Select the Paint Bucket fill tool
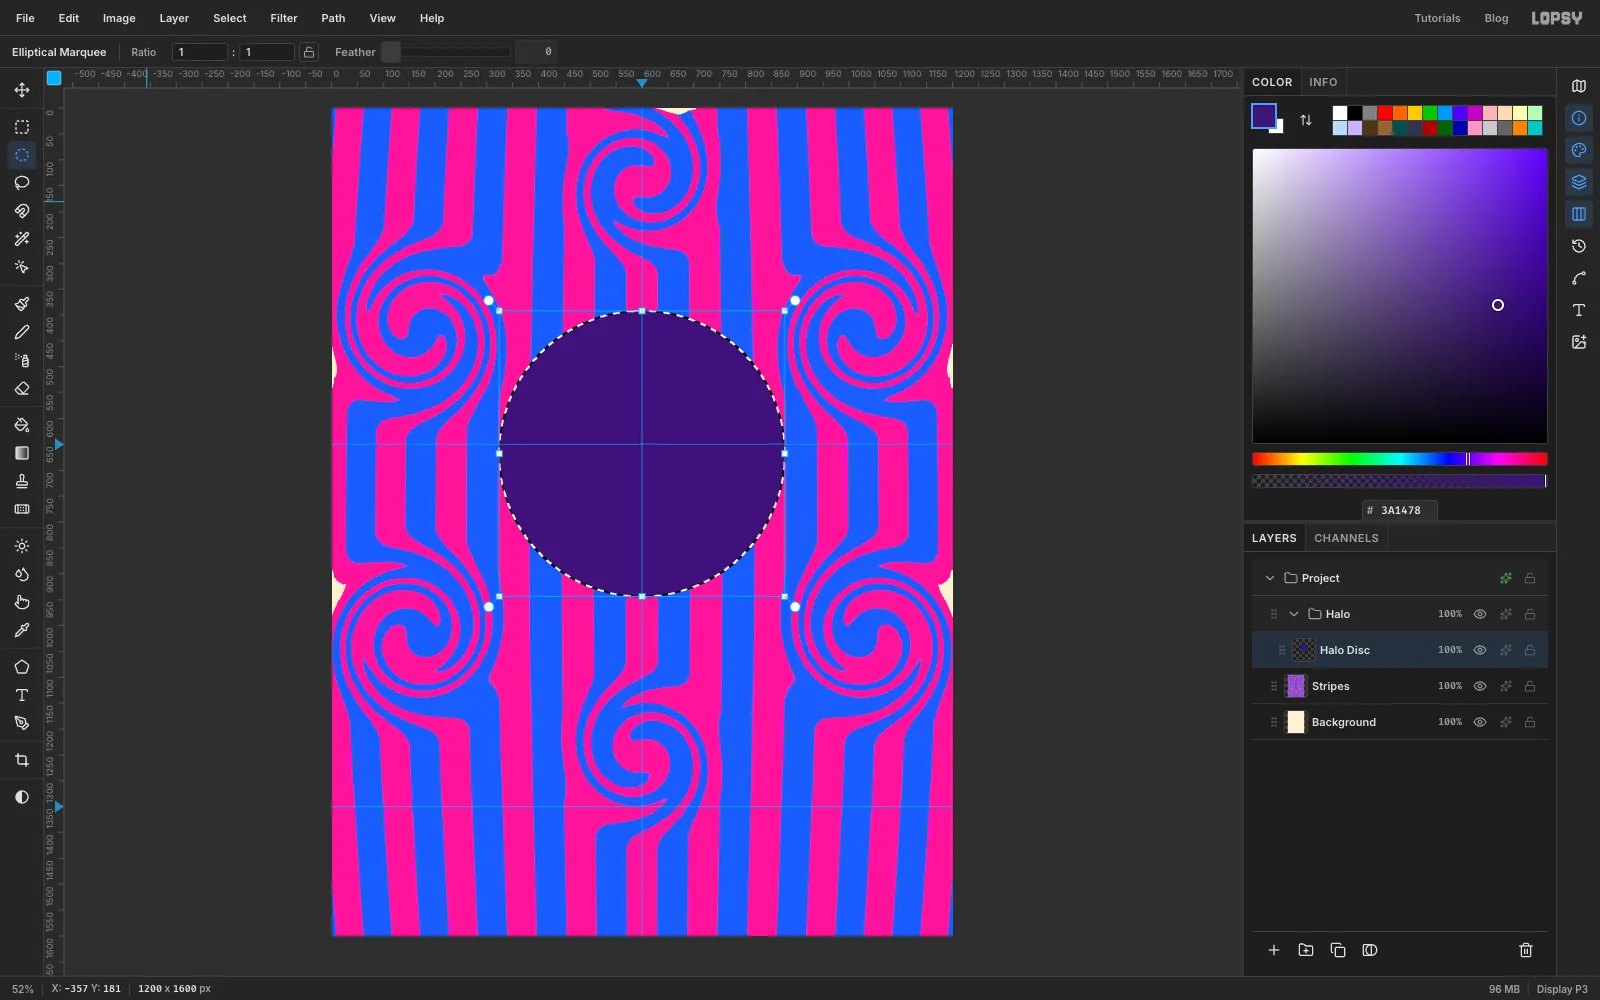This screenshot has width=1600, height=1000. click(x=22, y=425)
